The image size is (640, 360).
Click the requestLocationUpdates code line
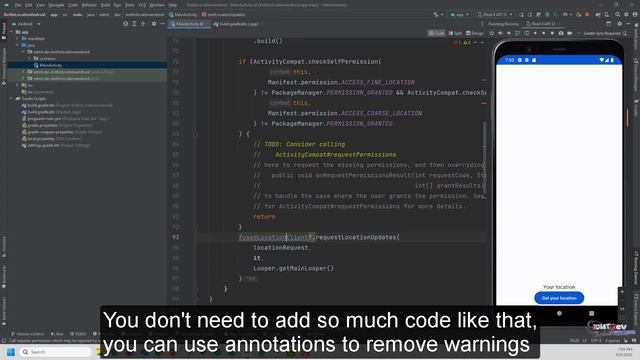click(319, 237)
